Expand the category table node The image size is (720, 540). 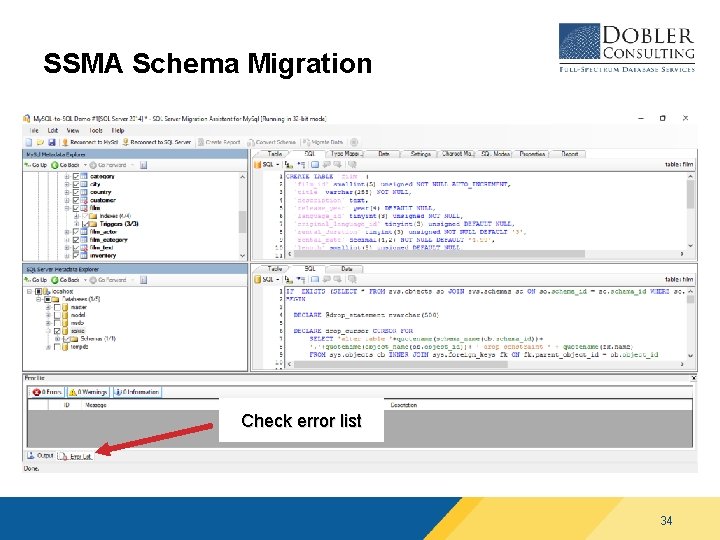click(x=67, y=176)
